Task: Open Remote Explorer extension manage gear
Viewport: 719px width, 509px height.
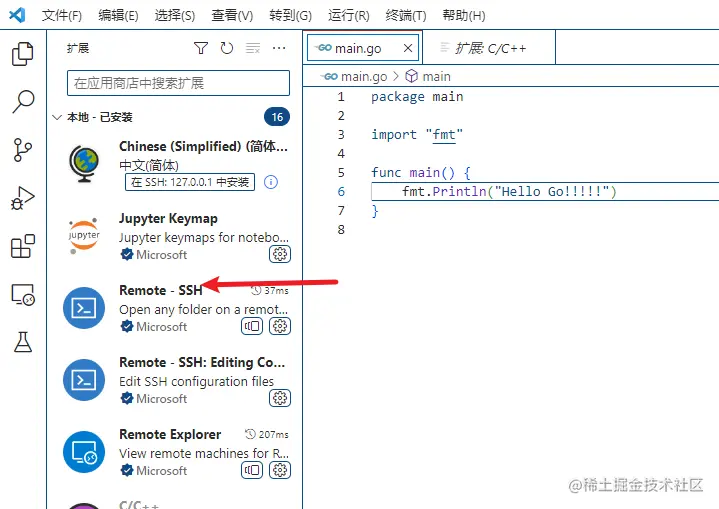Action: click(280, 470)
